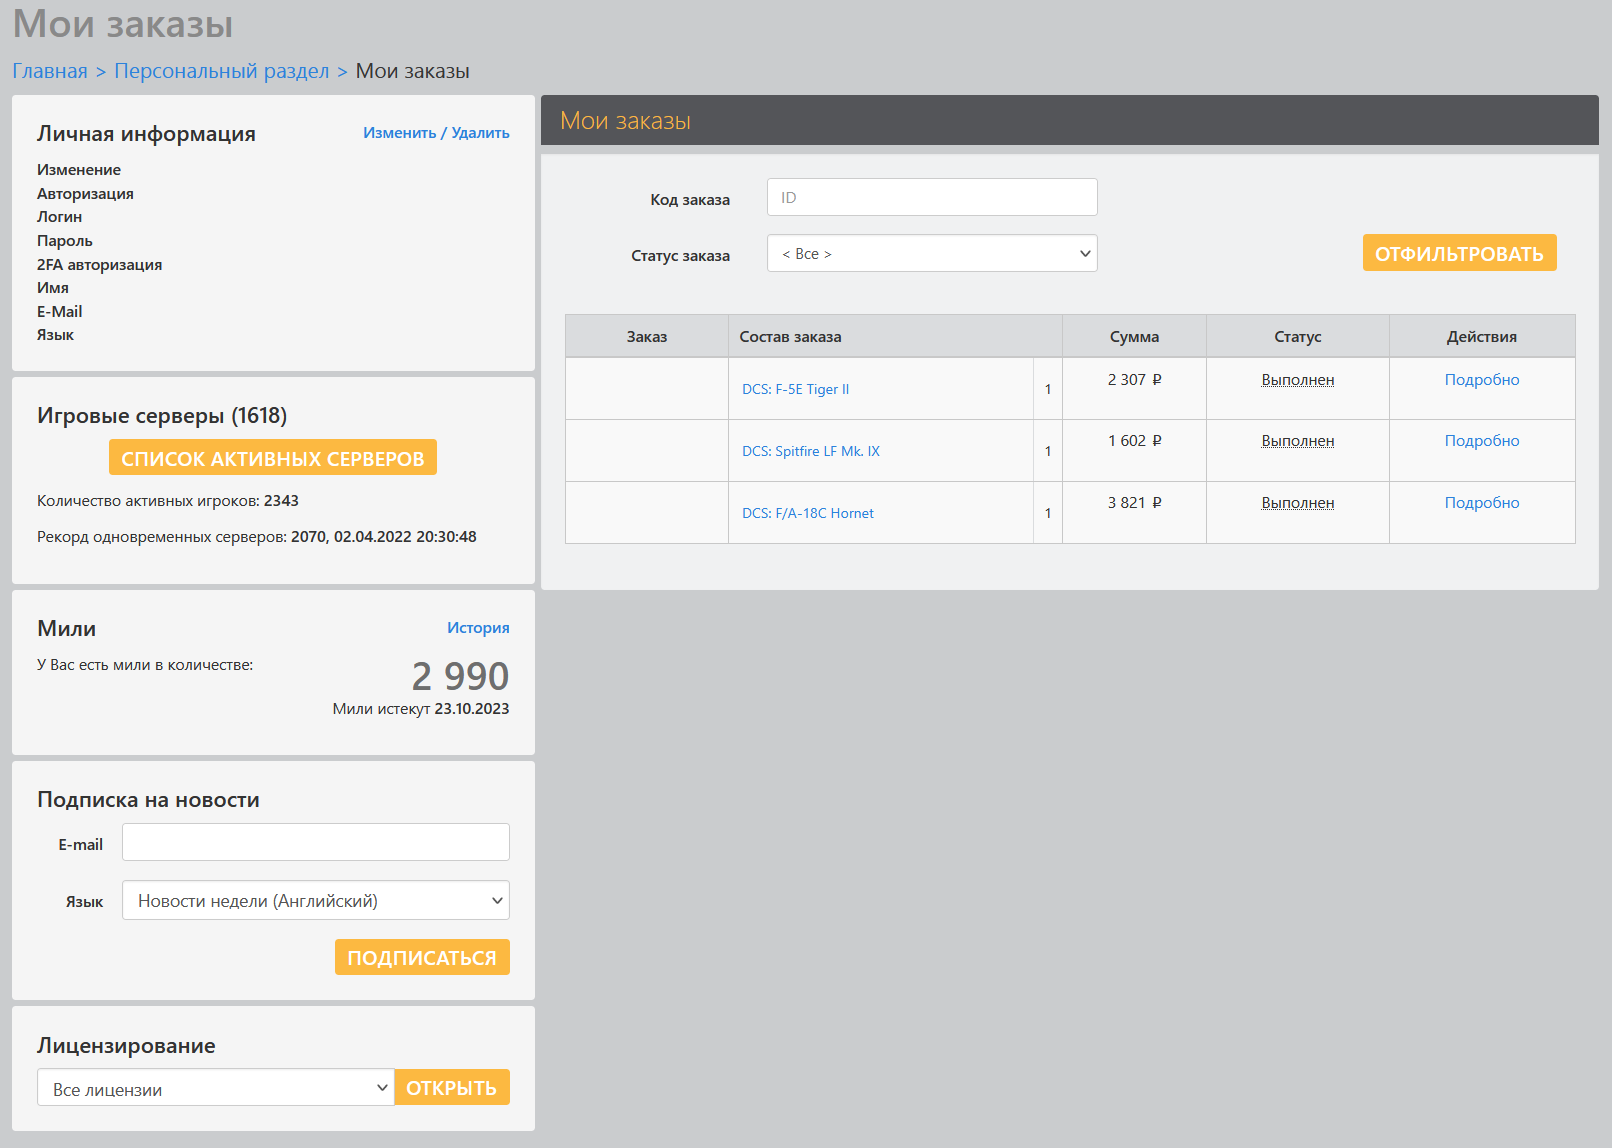1612x1148 pixels.
Task: Open the DCS: F/A-18C Hornet link
Action: coord(807,514)
